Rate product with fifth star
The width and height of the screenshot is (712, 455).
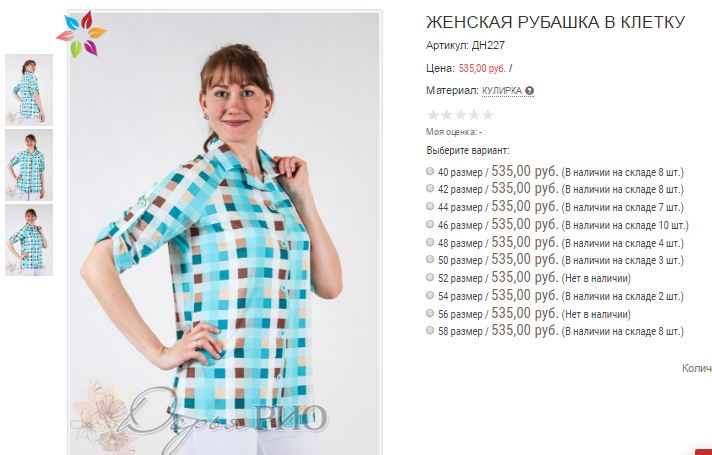point(488,114)
